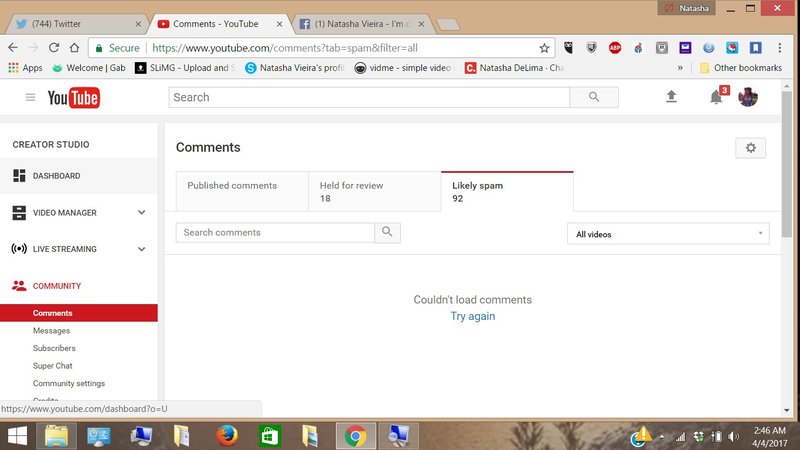Click the YouTube upload icon

point(671,97)
